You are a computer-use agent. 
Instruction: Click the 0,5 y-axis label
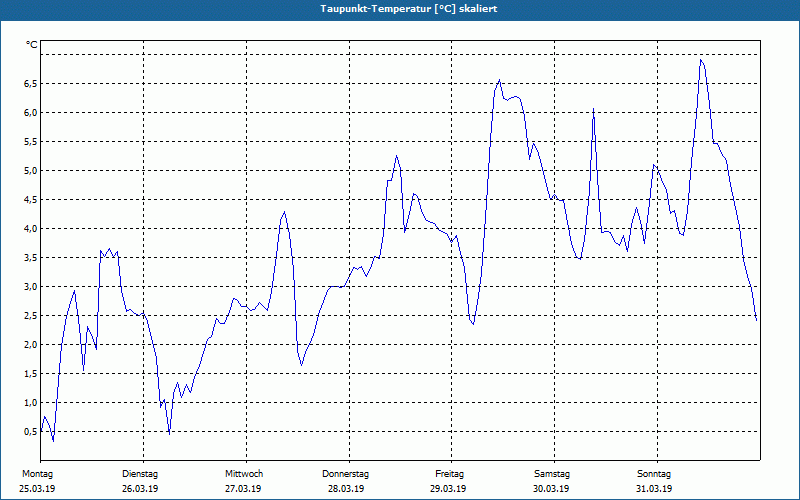click(31, 432)
